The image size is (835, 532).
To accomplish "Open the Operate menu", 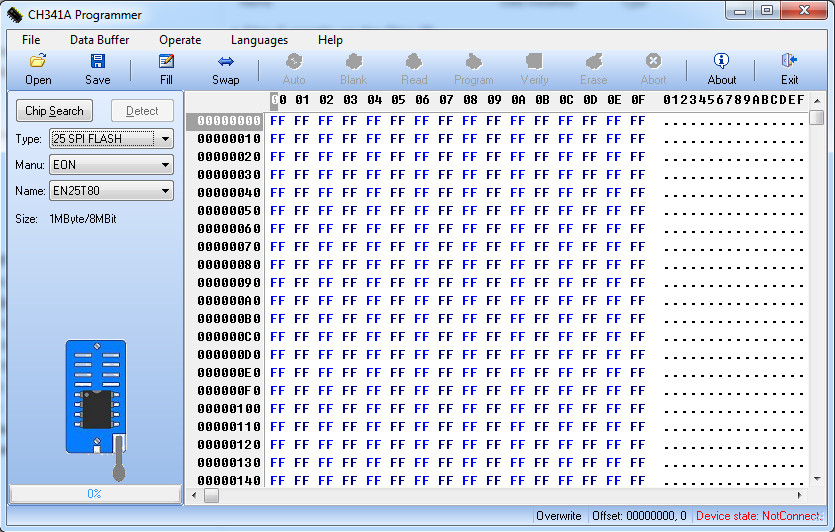I will point(180,40).
